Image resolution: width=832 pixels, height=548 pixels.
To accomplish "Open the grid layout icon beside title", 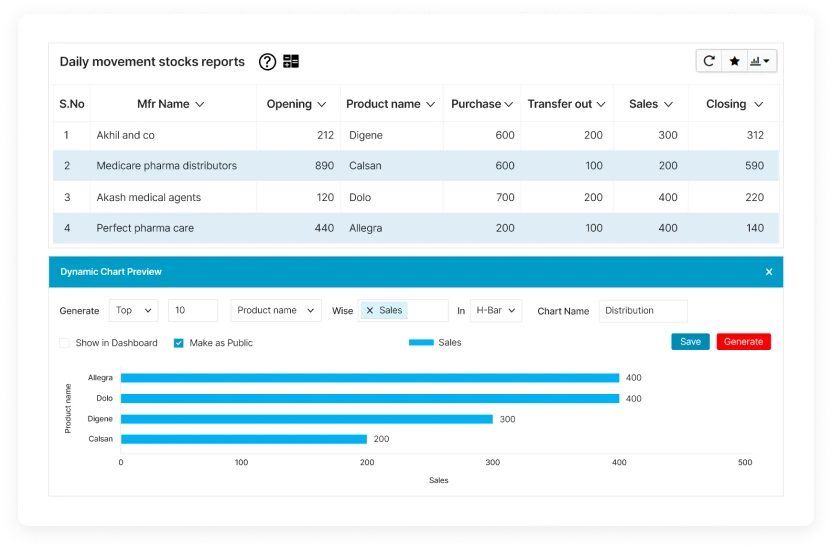I will point(291,62).
